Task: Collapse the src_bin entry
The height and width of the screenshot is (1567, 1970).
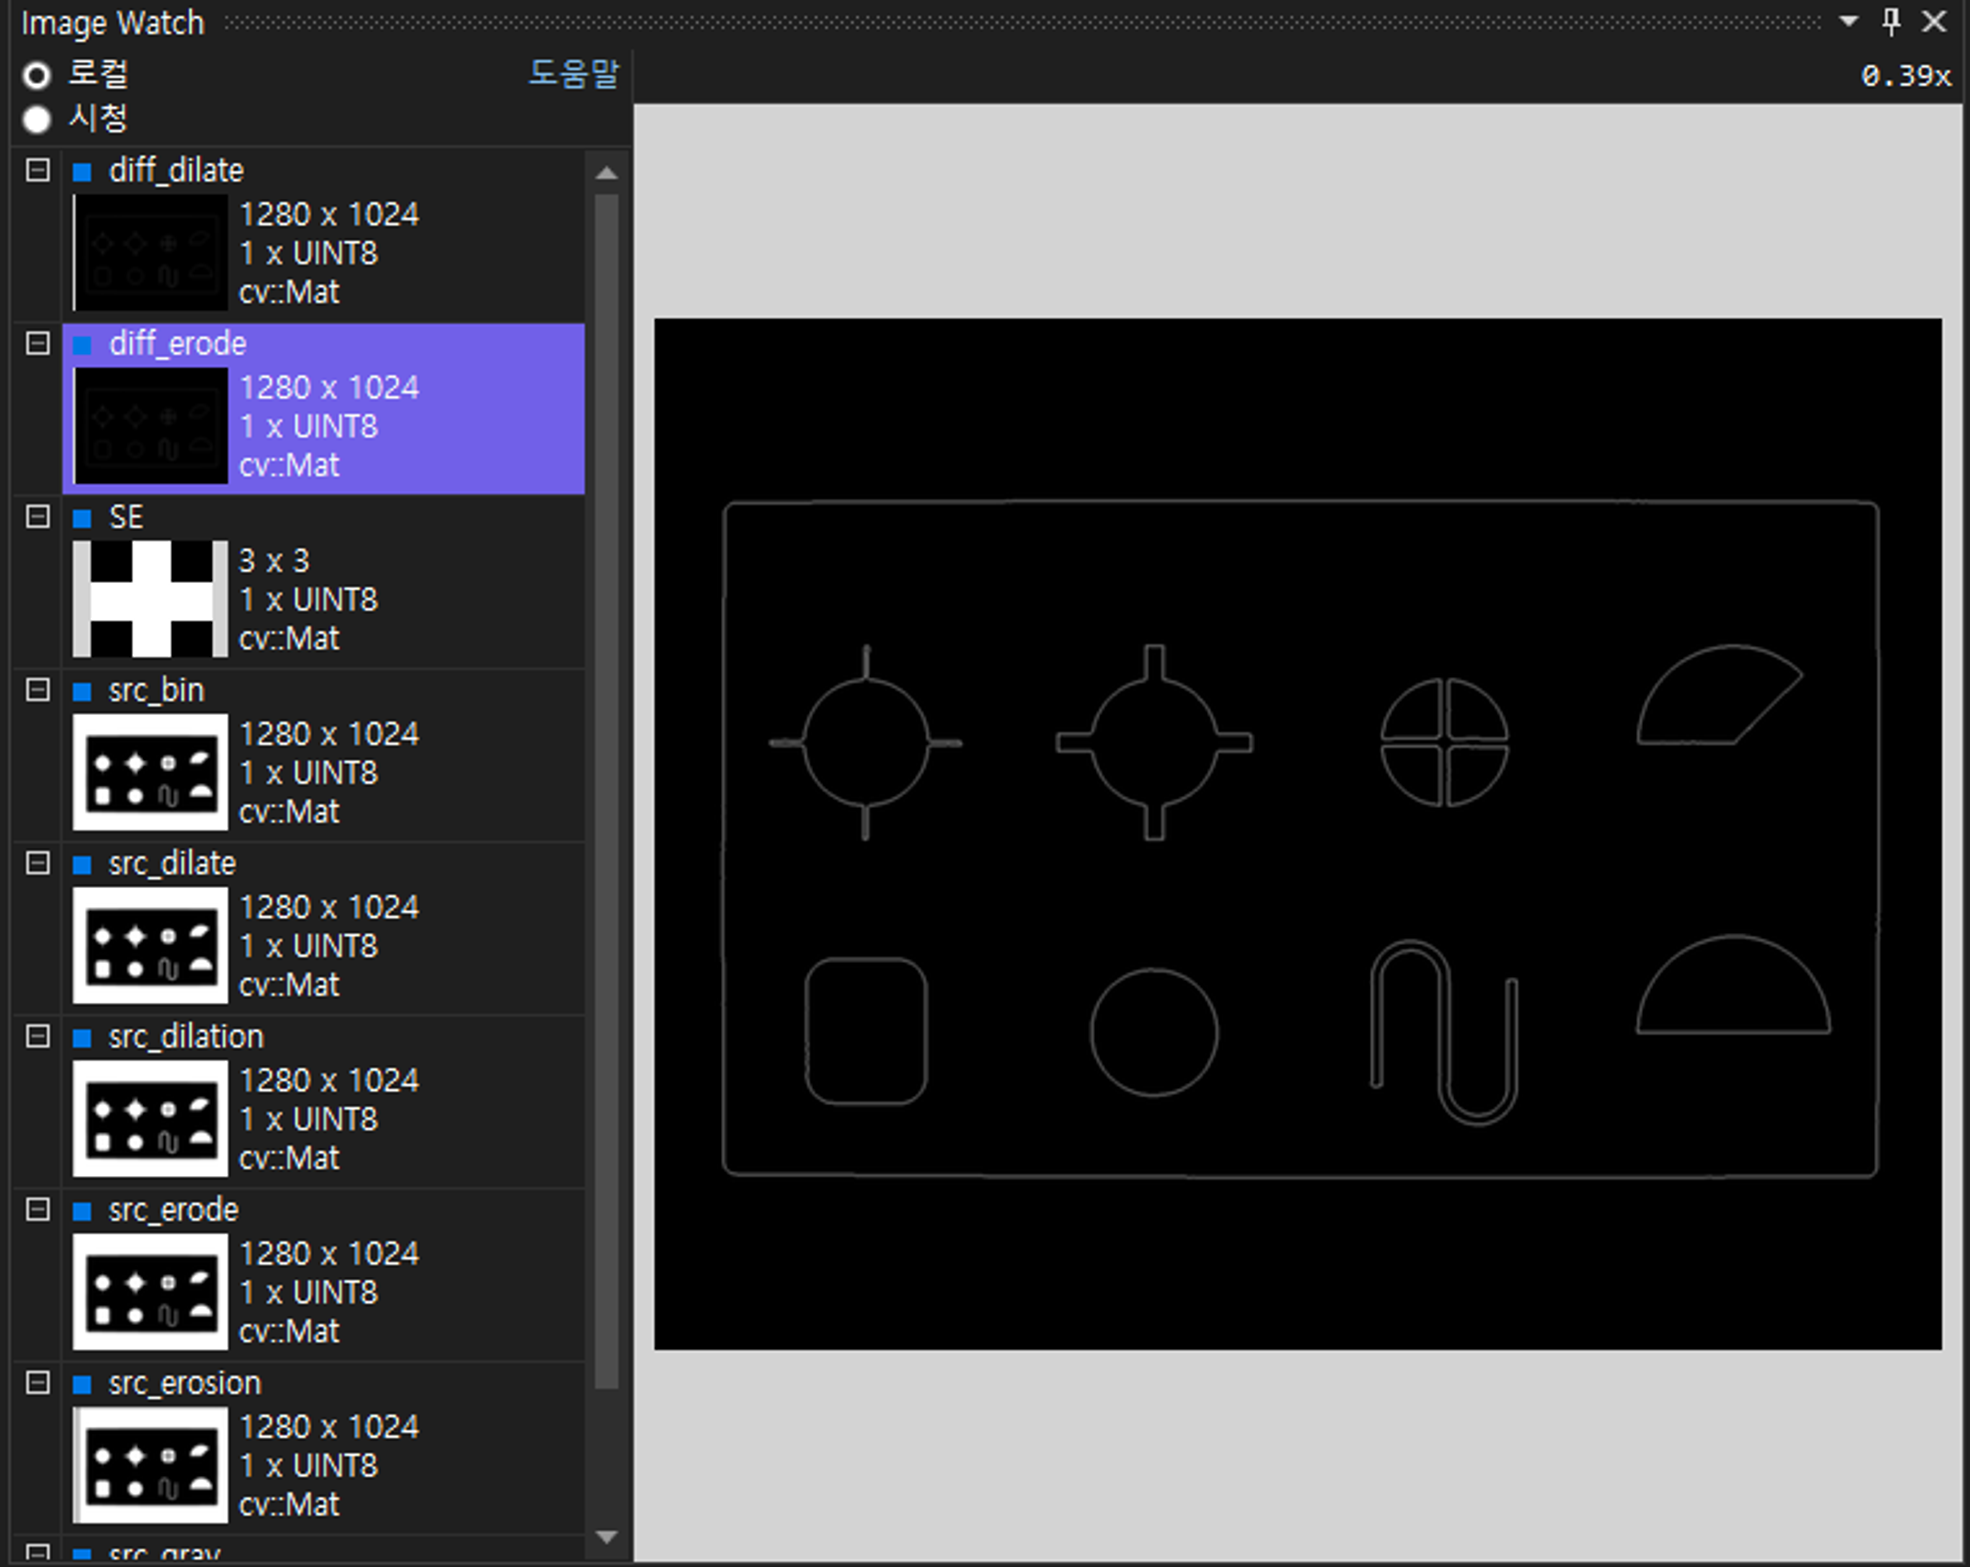Action: [x=37, y=689]
